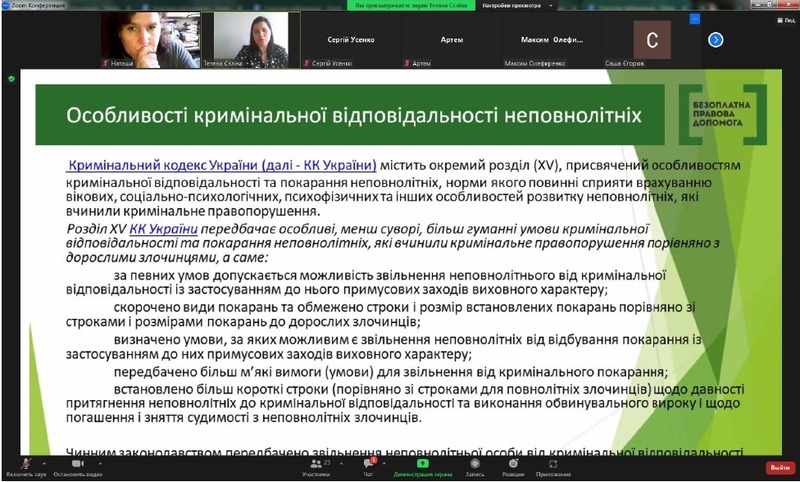Open the Приложения apps panel
This screenshot has width=800, height=482.
pyautogui.click(x=546, y=465)
